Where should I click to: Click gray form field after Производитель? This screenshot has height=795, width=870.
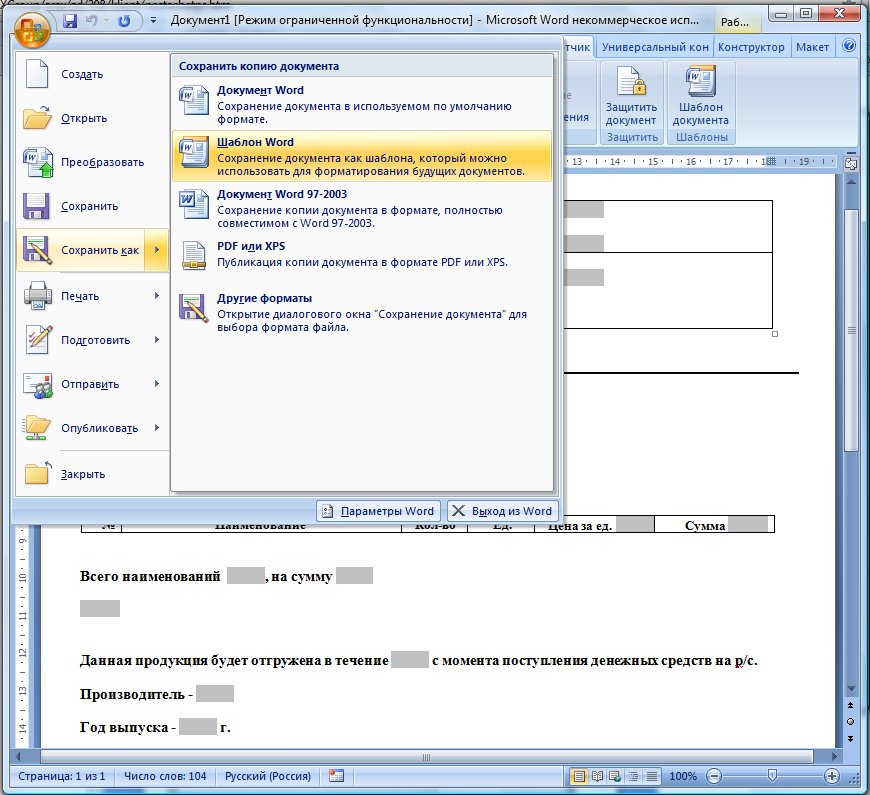[215, 693]
